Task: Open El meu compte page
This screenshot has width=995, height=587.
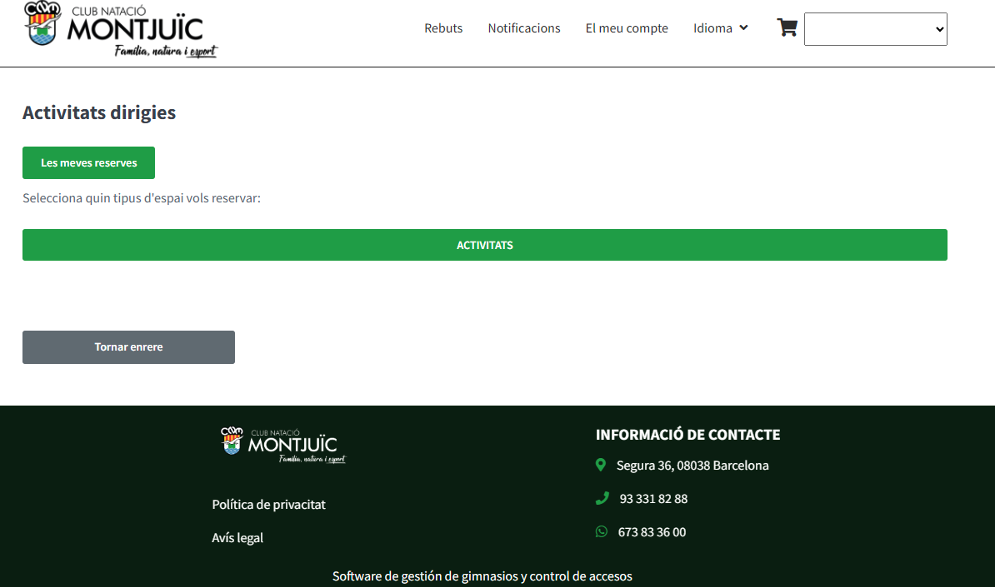Action: pos(626,28)
